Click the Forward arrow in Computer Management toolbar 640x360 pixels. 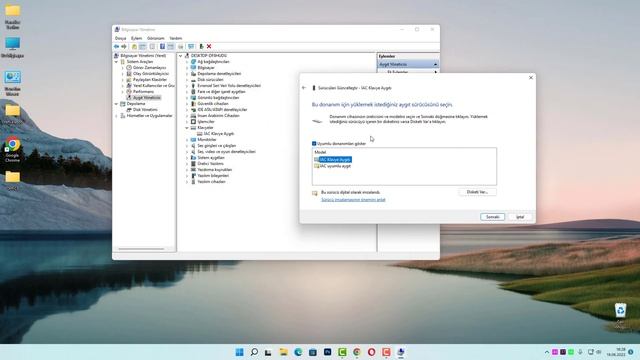coord(124,47)
